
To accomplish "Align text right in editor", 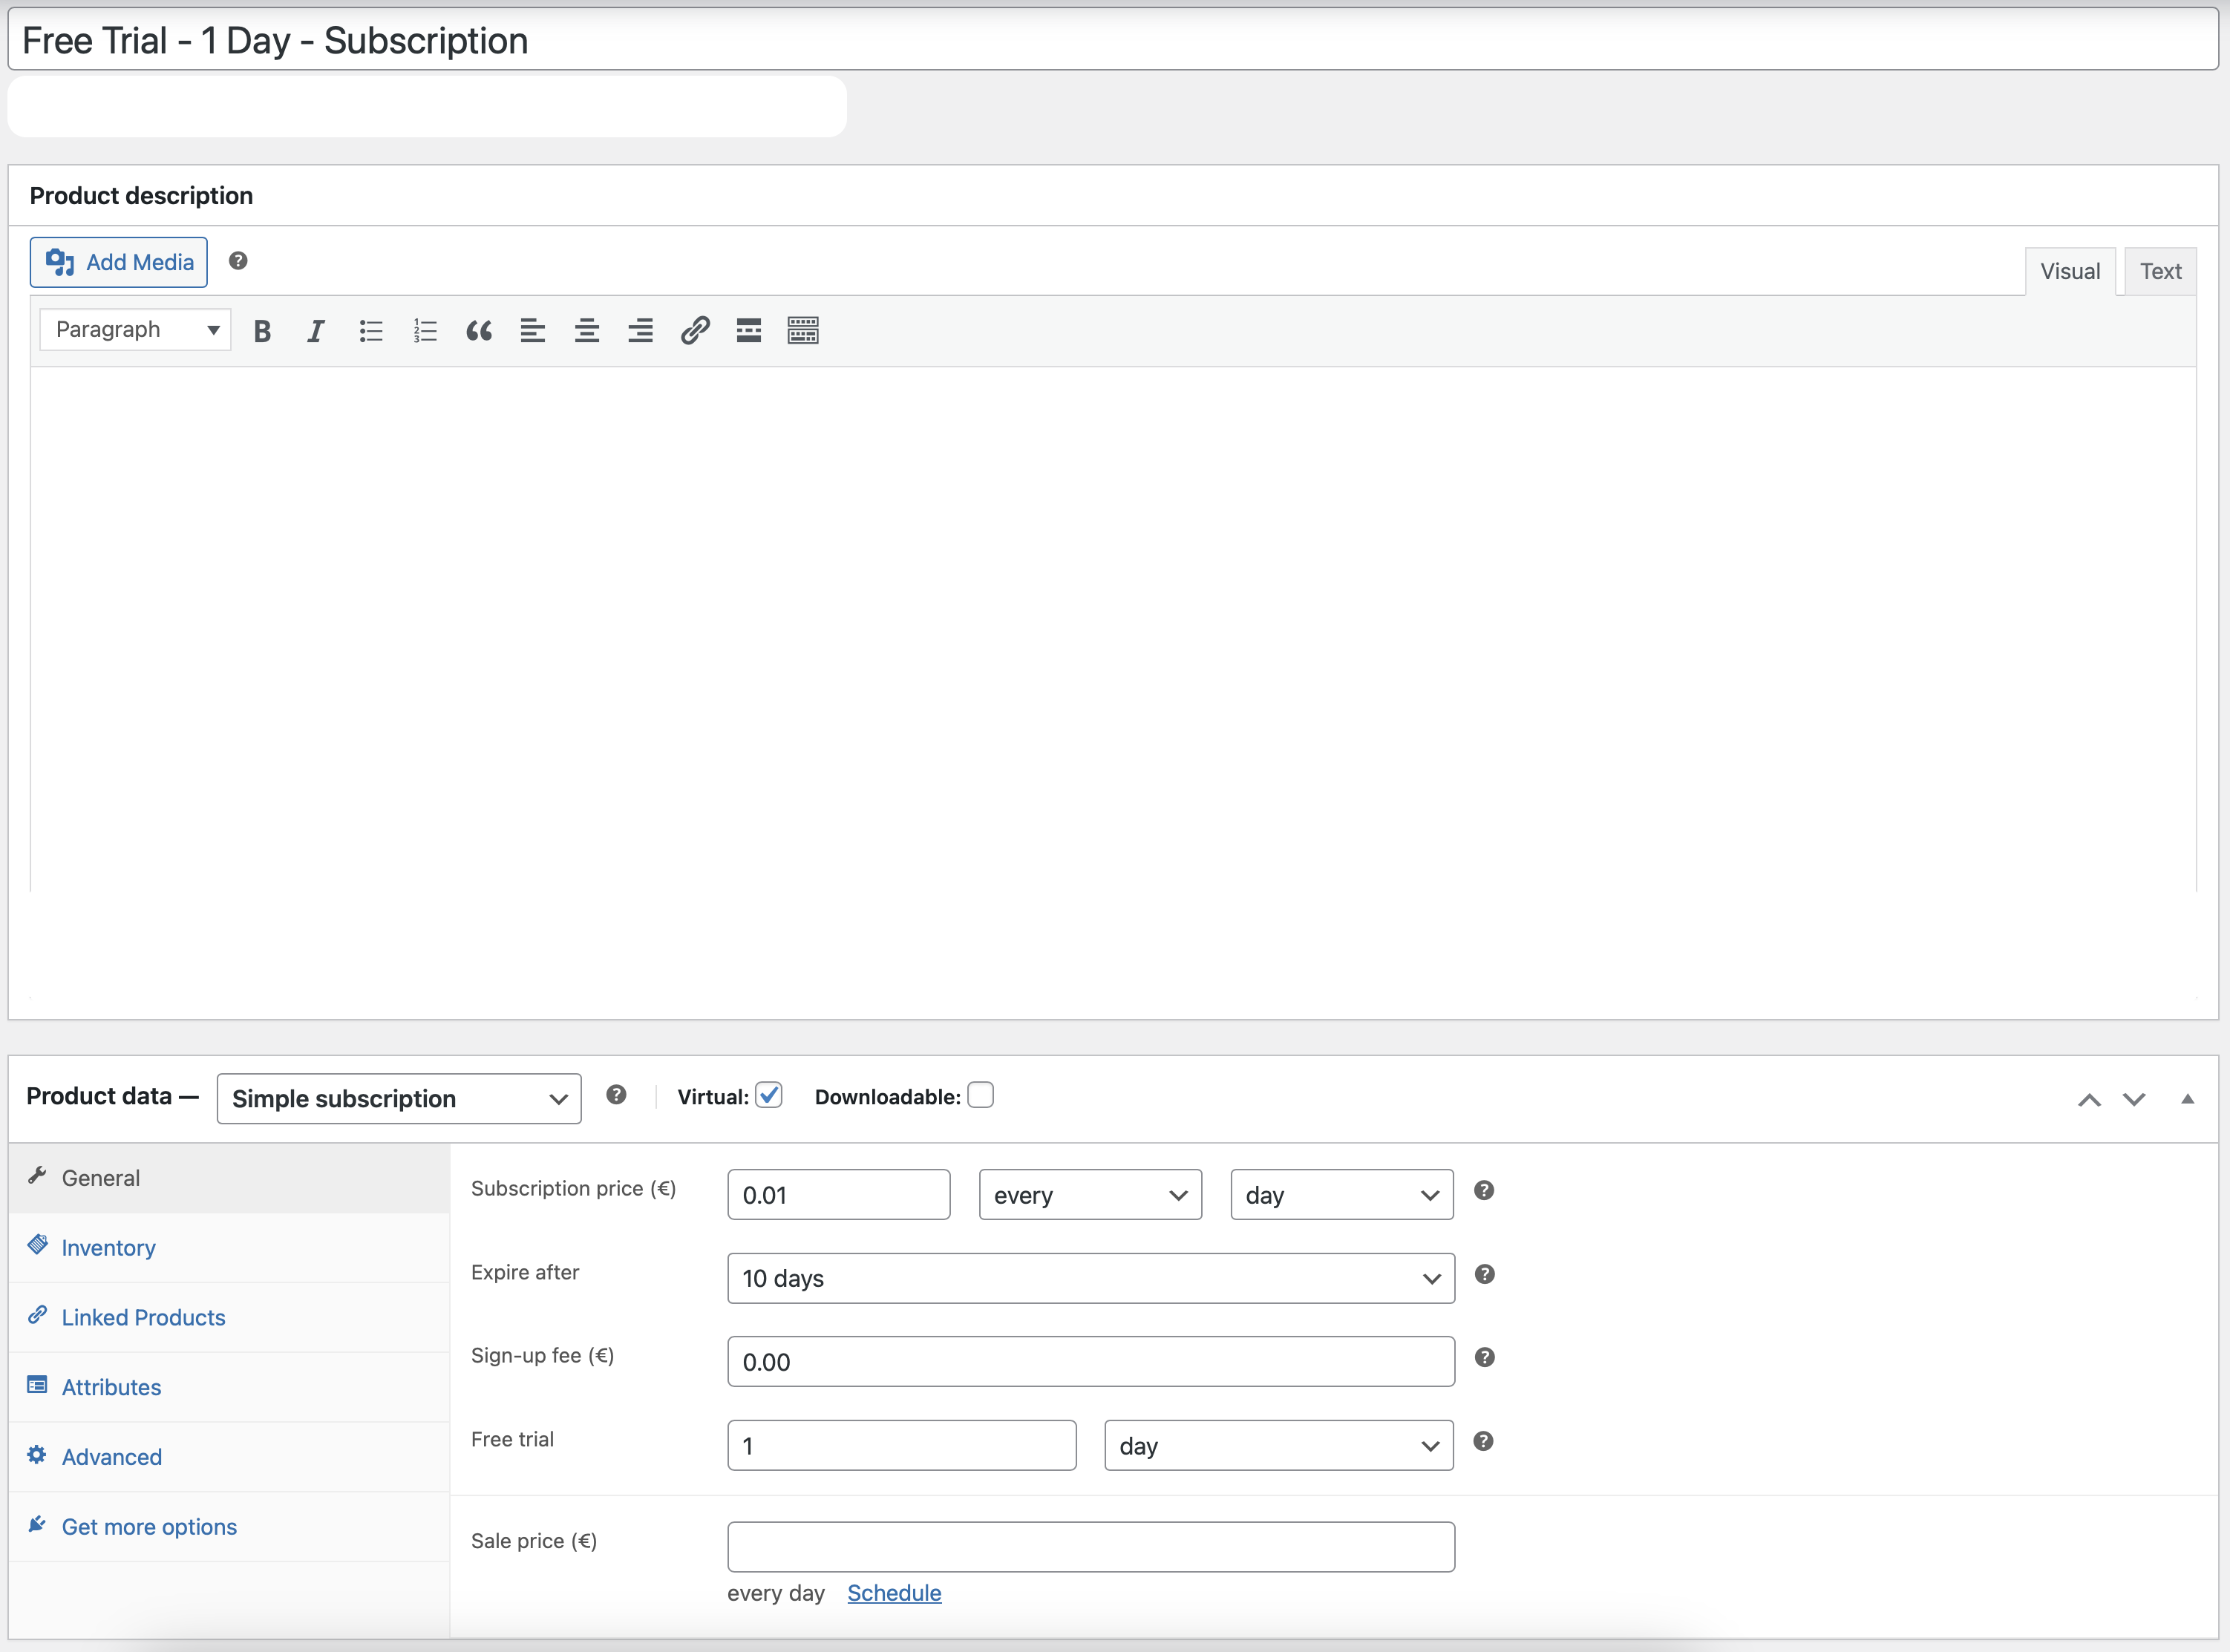I will coord(641,331).
